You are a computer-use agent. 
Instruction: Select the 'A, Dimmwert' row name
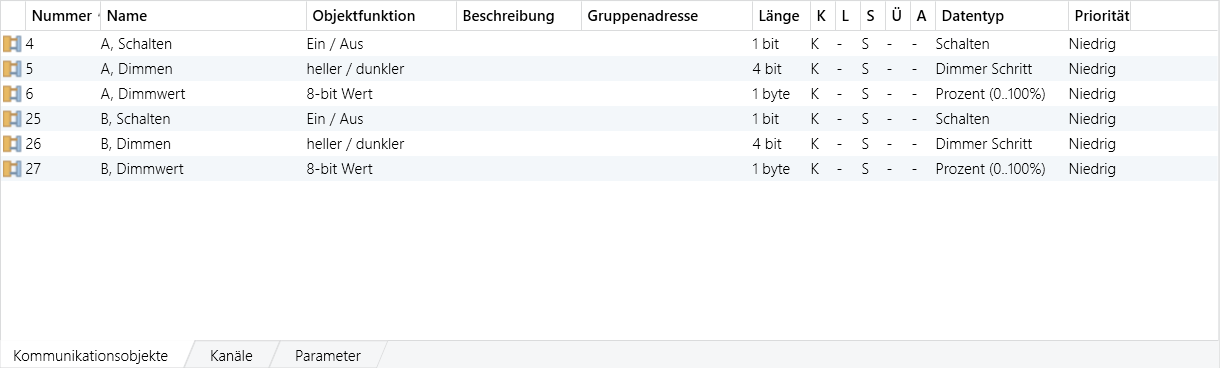click(x=143, y=94)
